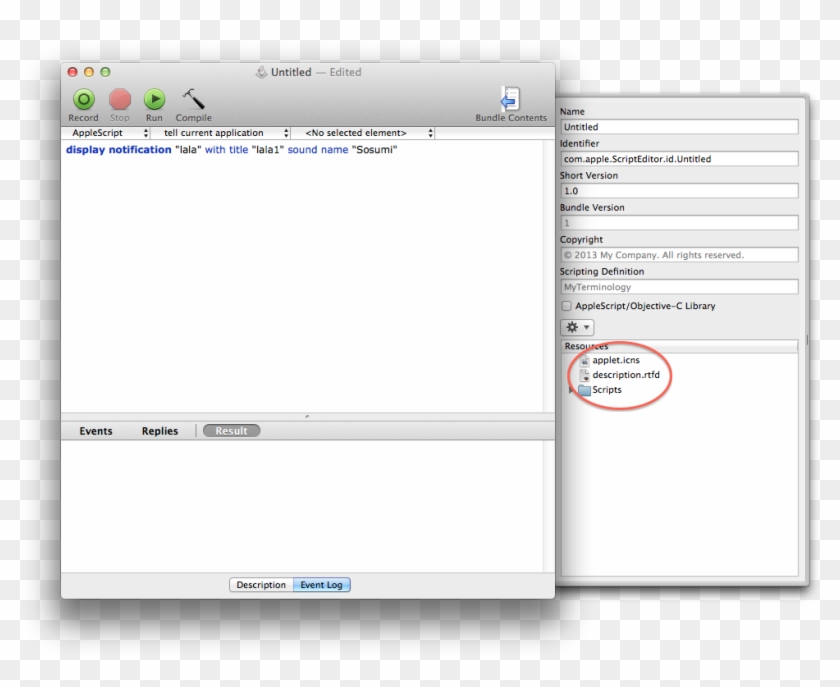Screen dimensions: 840x687
Task: Open the tell current application popup
Action: [220, 133]
